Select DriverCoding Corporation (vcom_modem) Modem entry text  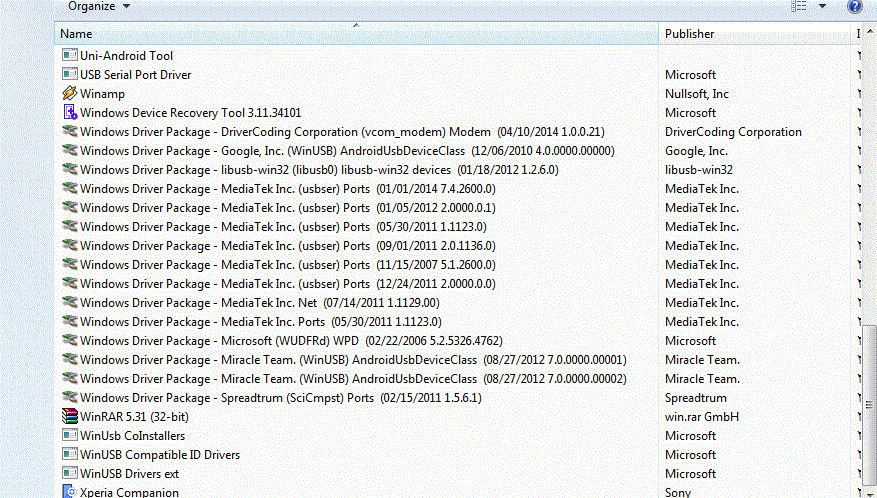click(342, 131)
